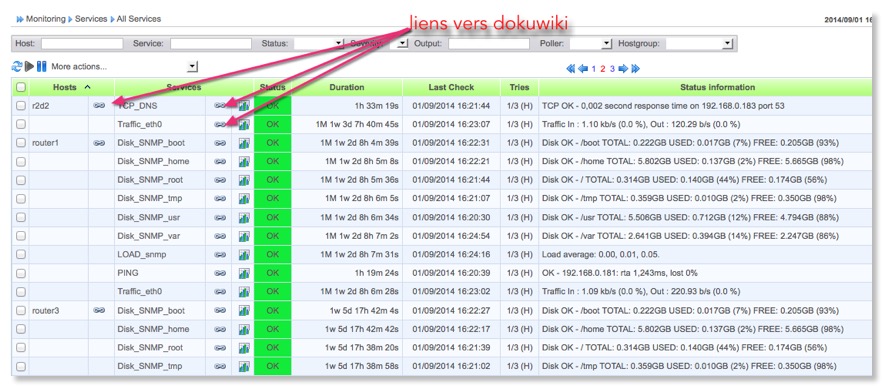
Task: Go to page 3
Action: (612, 69)
